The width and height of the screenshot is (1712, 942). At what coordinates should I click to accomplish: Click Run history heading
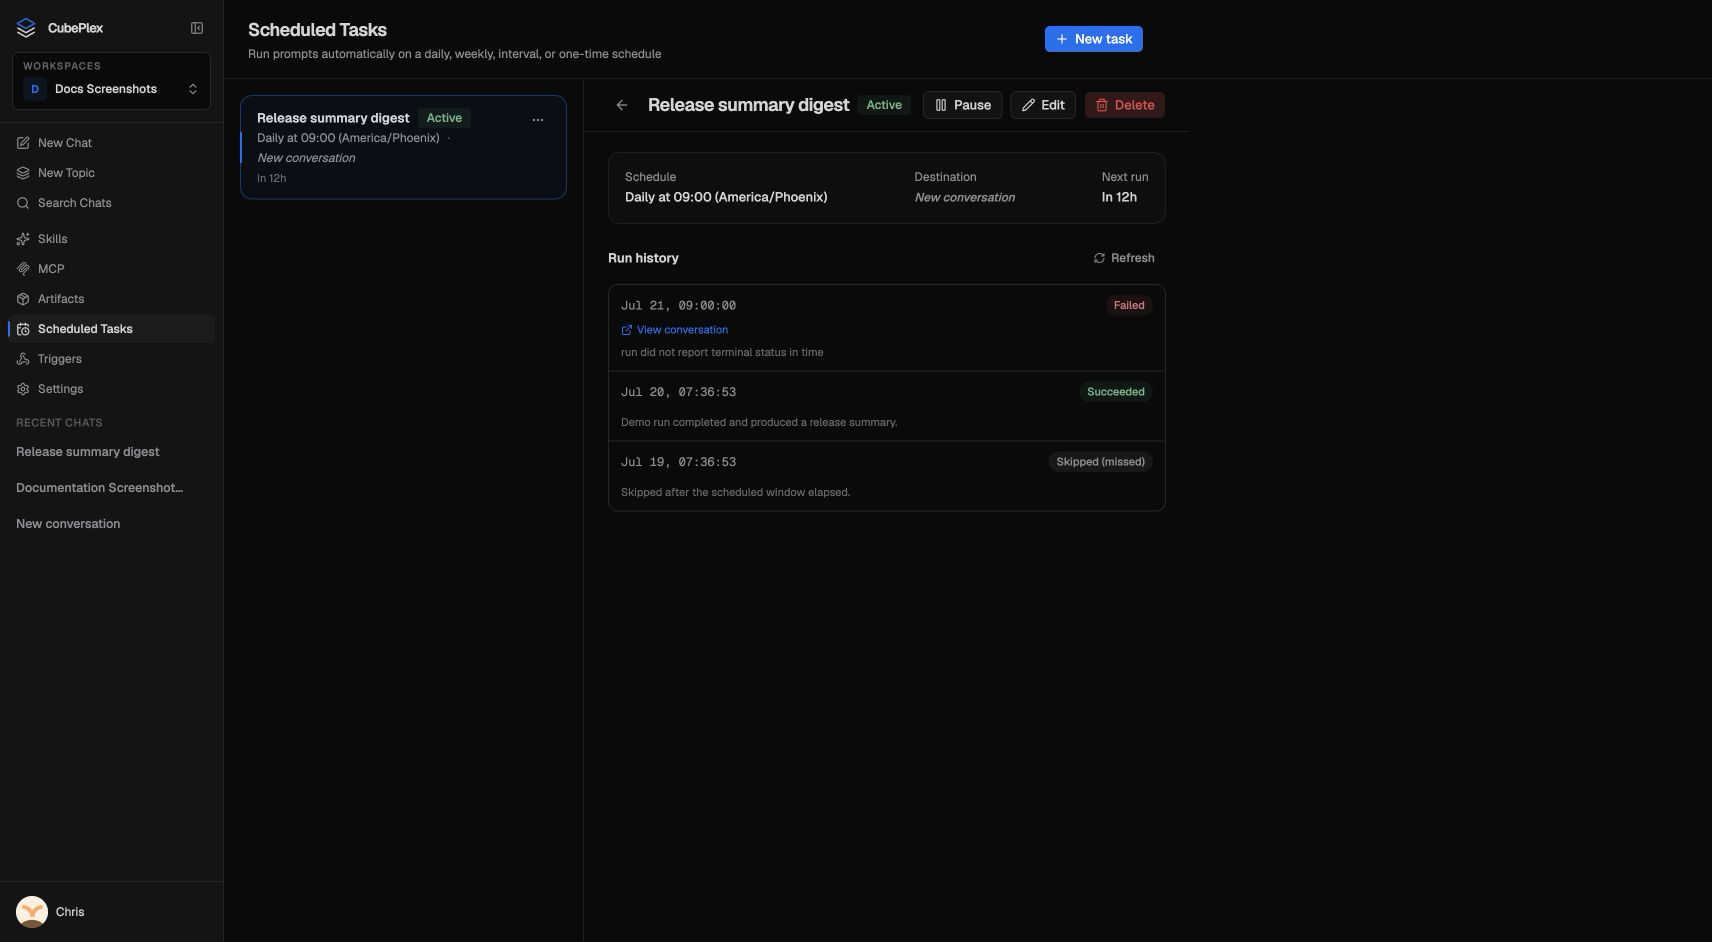point(643,258)
